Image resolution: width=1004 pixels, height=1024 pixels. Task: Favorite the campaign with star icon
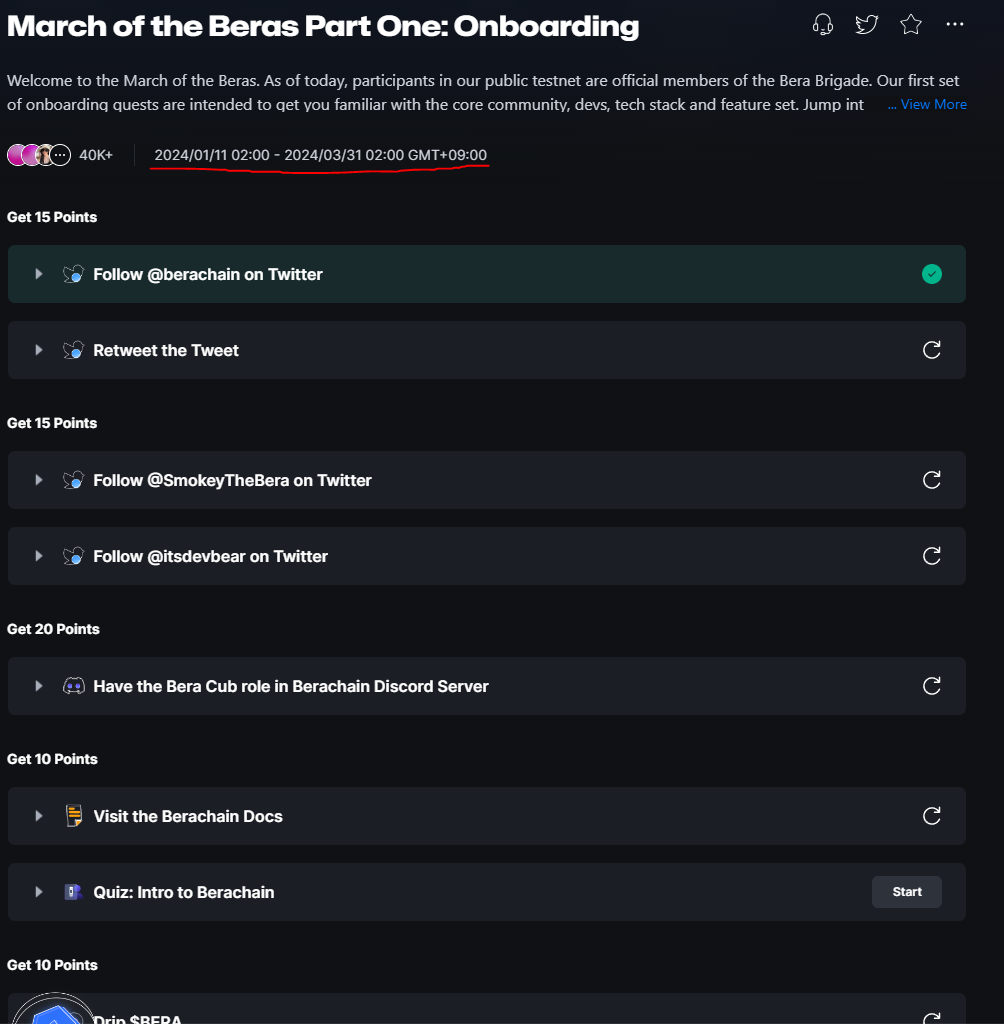911,25
